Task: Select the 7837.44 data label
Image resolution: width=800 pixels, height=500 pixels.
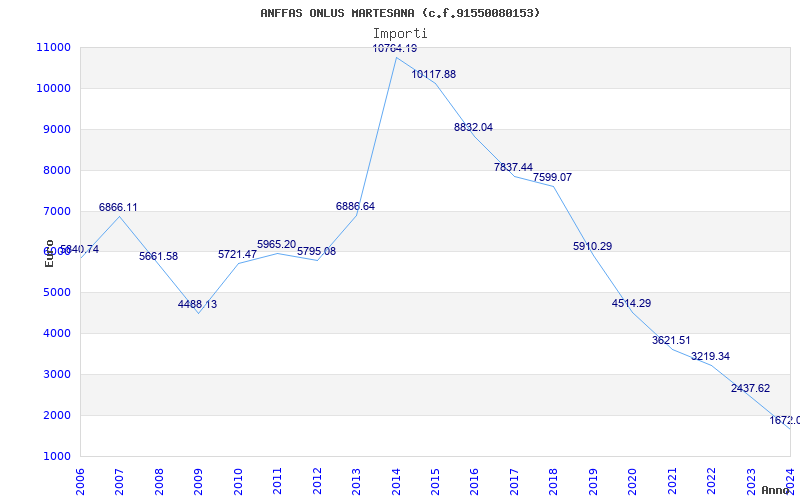Action: (513, 167)
